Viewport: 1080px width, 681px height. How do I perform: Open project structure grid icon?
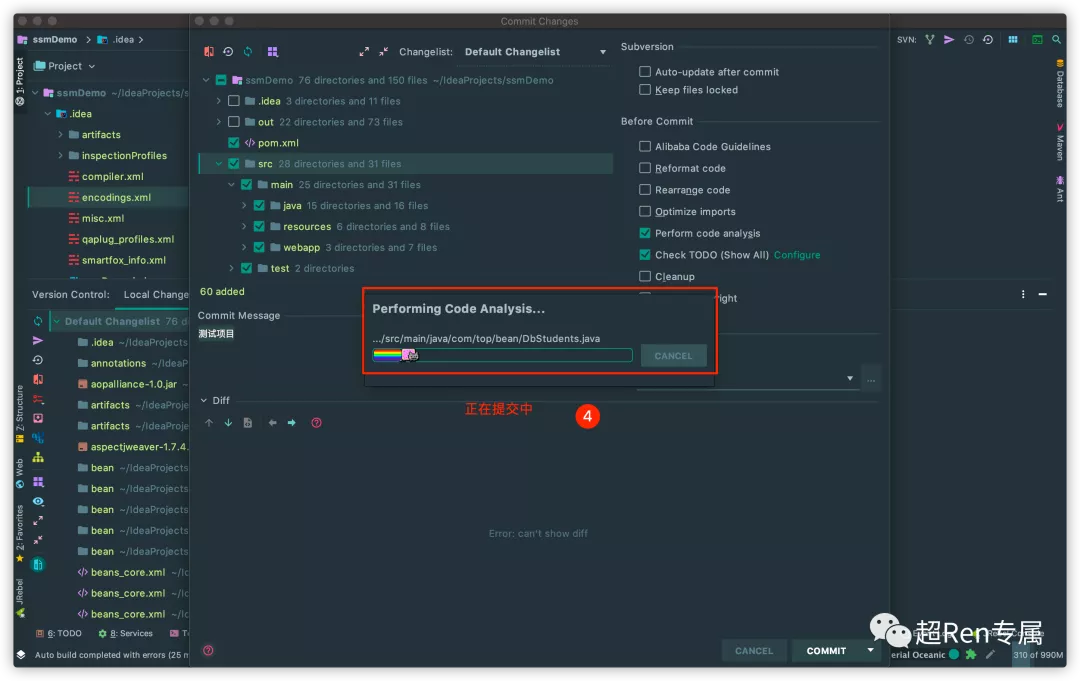(x=1012, y=39)
